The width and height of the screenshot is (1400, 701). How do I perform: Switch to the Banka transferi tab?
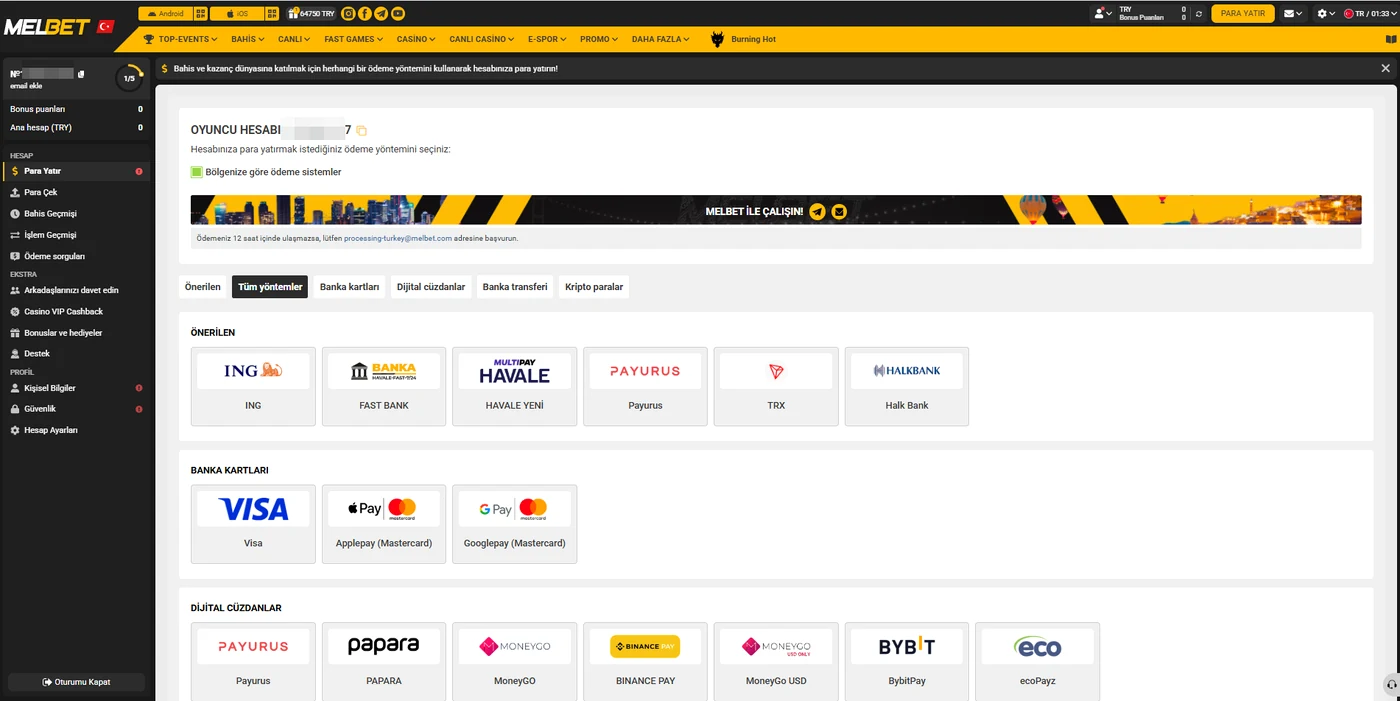click(x=515, y=287)
